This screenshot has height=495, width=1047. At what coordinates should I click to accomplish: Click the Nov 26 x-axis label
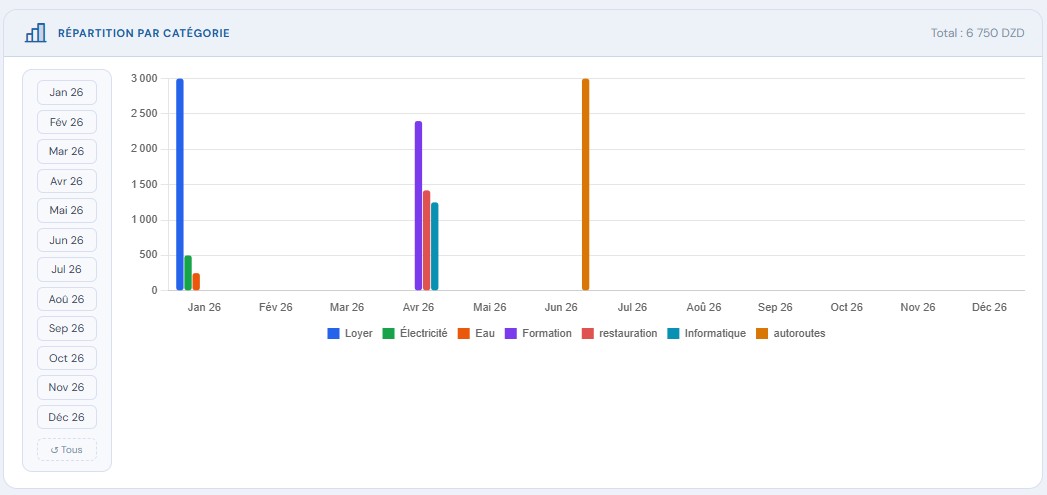[x=918, y=307]
